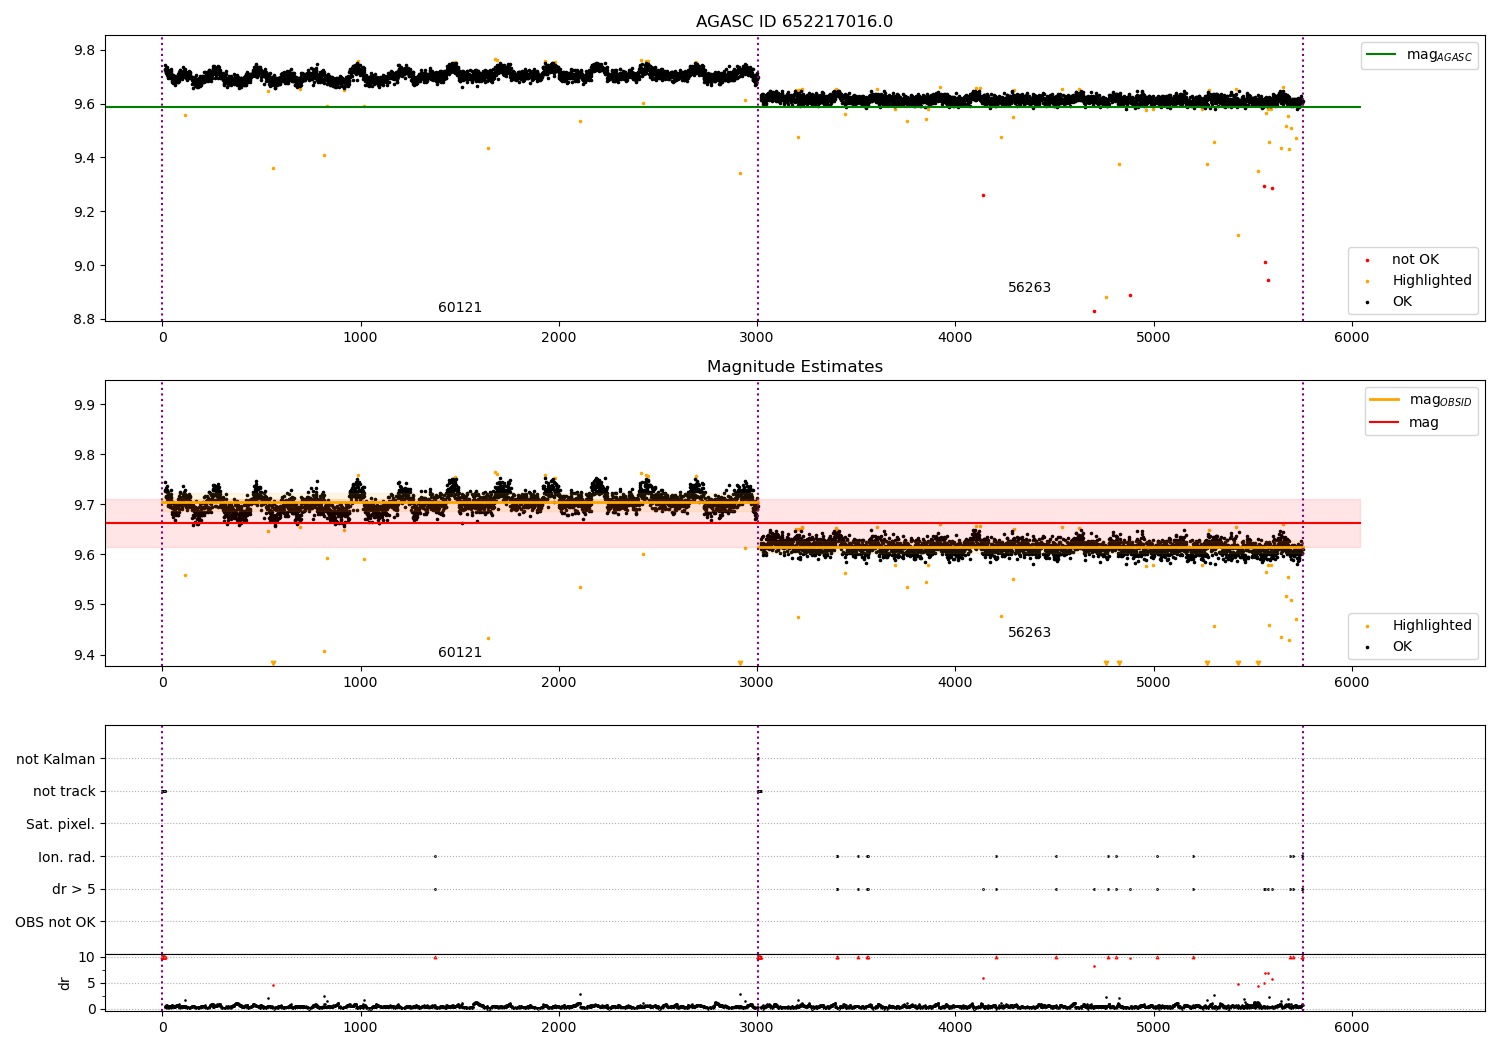This screenshot has width=1500, height=1050.
Task: Click the '4000' x tick of the middle plot
Action: click(955, 683)
